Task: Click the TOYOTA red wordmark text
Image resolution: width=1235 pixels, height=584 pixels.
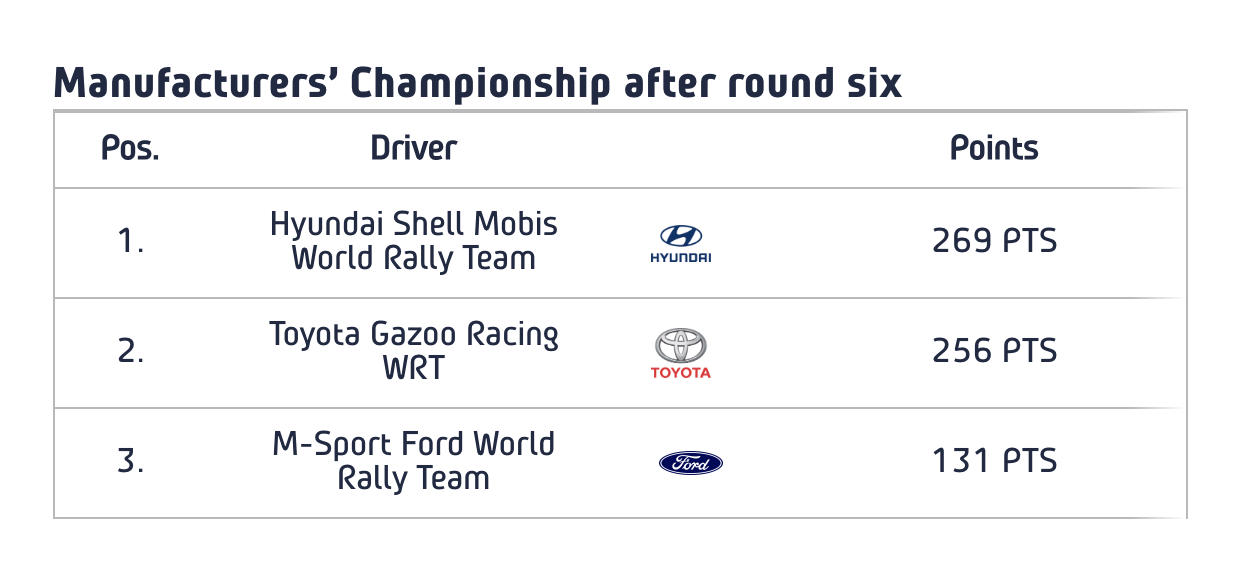Action: (x=681, y=373)
